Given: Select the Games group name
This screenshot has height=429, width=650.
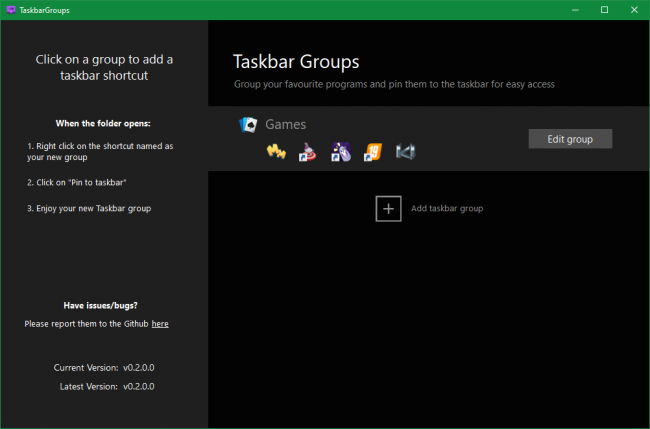Looking at the screenshot, I should [x=286, y=124].
